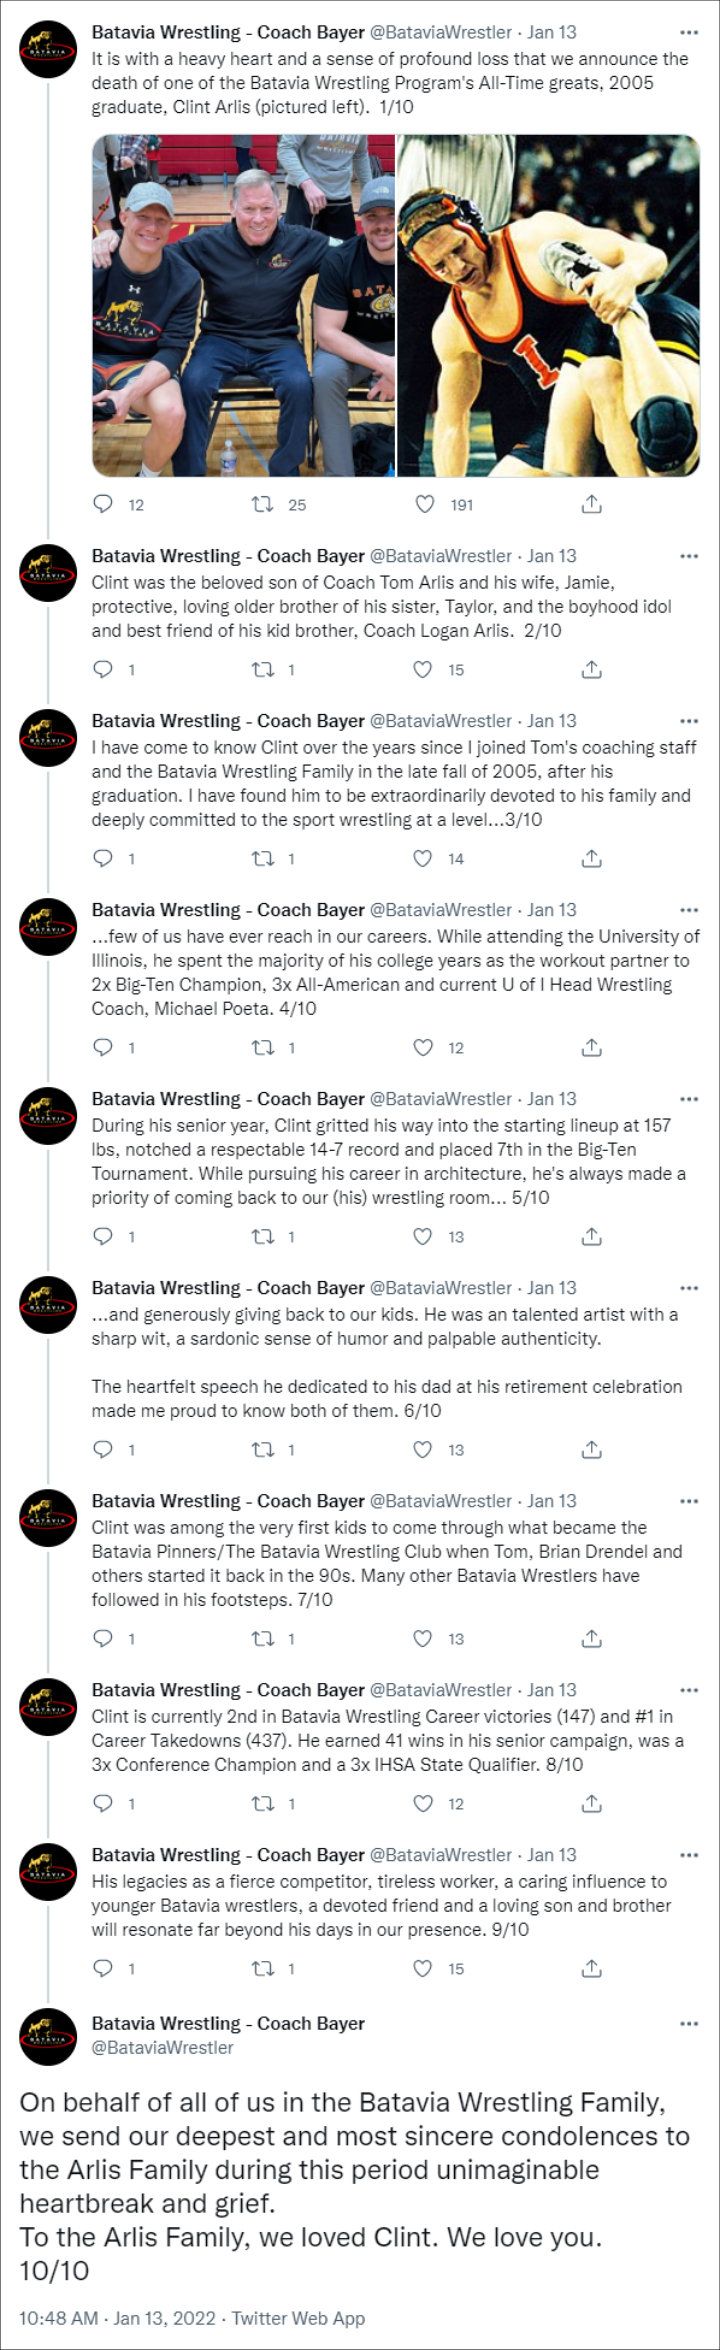Open the left photo of the three men
This screenshot has width=720, height=2350.
[x=244, y=305]
